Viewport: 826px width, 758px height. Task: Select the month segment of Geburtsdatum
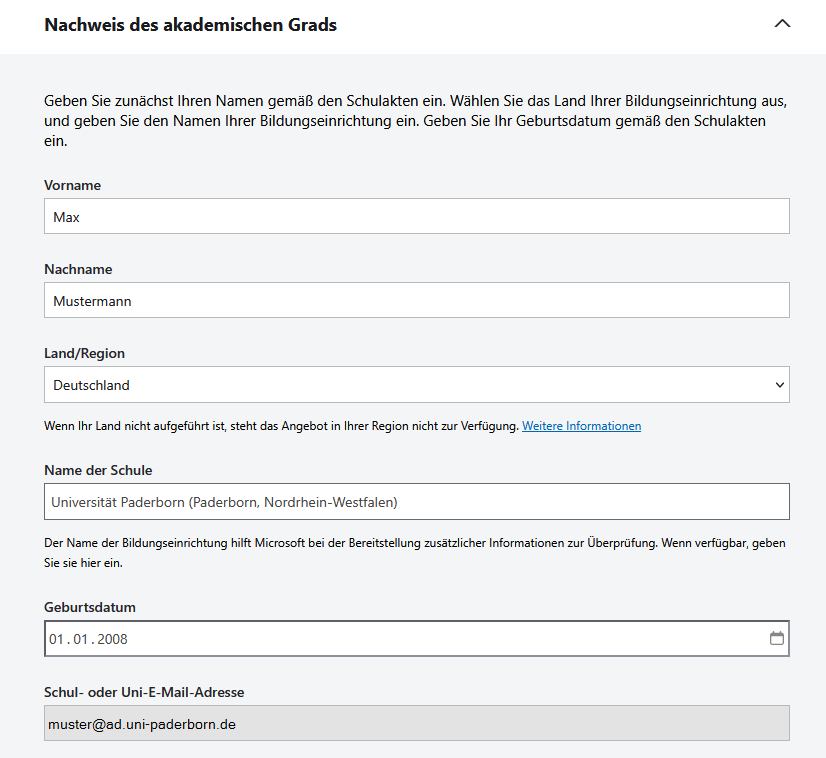coord(80,639)
